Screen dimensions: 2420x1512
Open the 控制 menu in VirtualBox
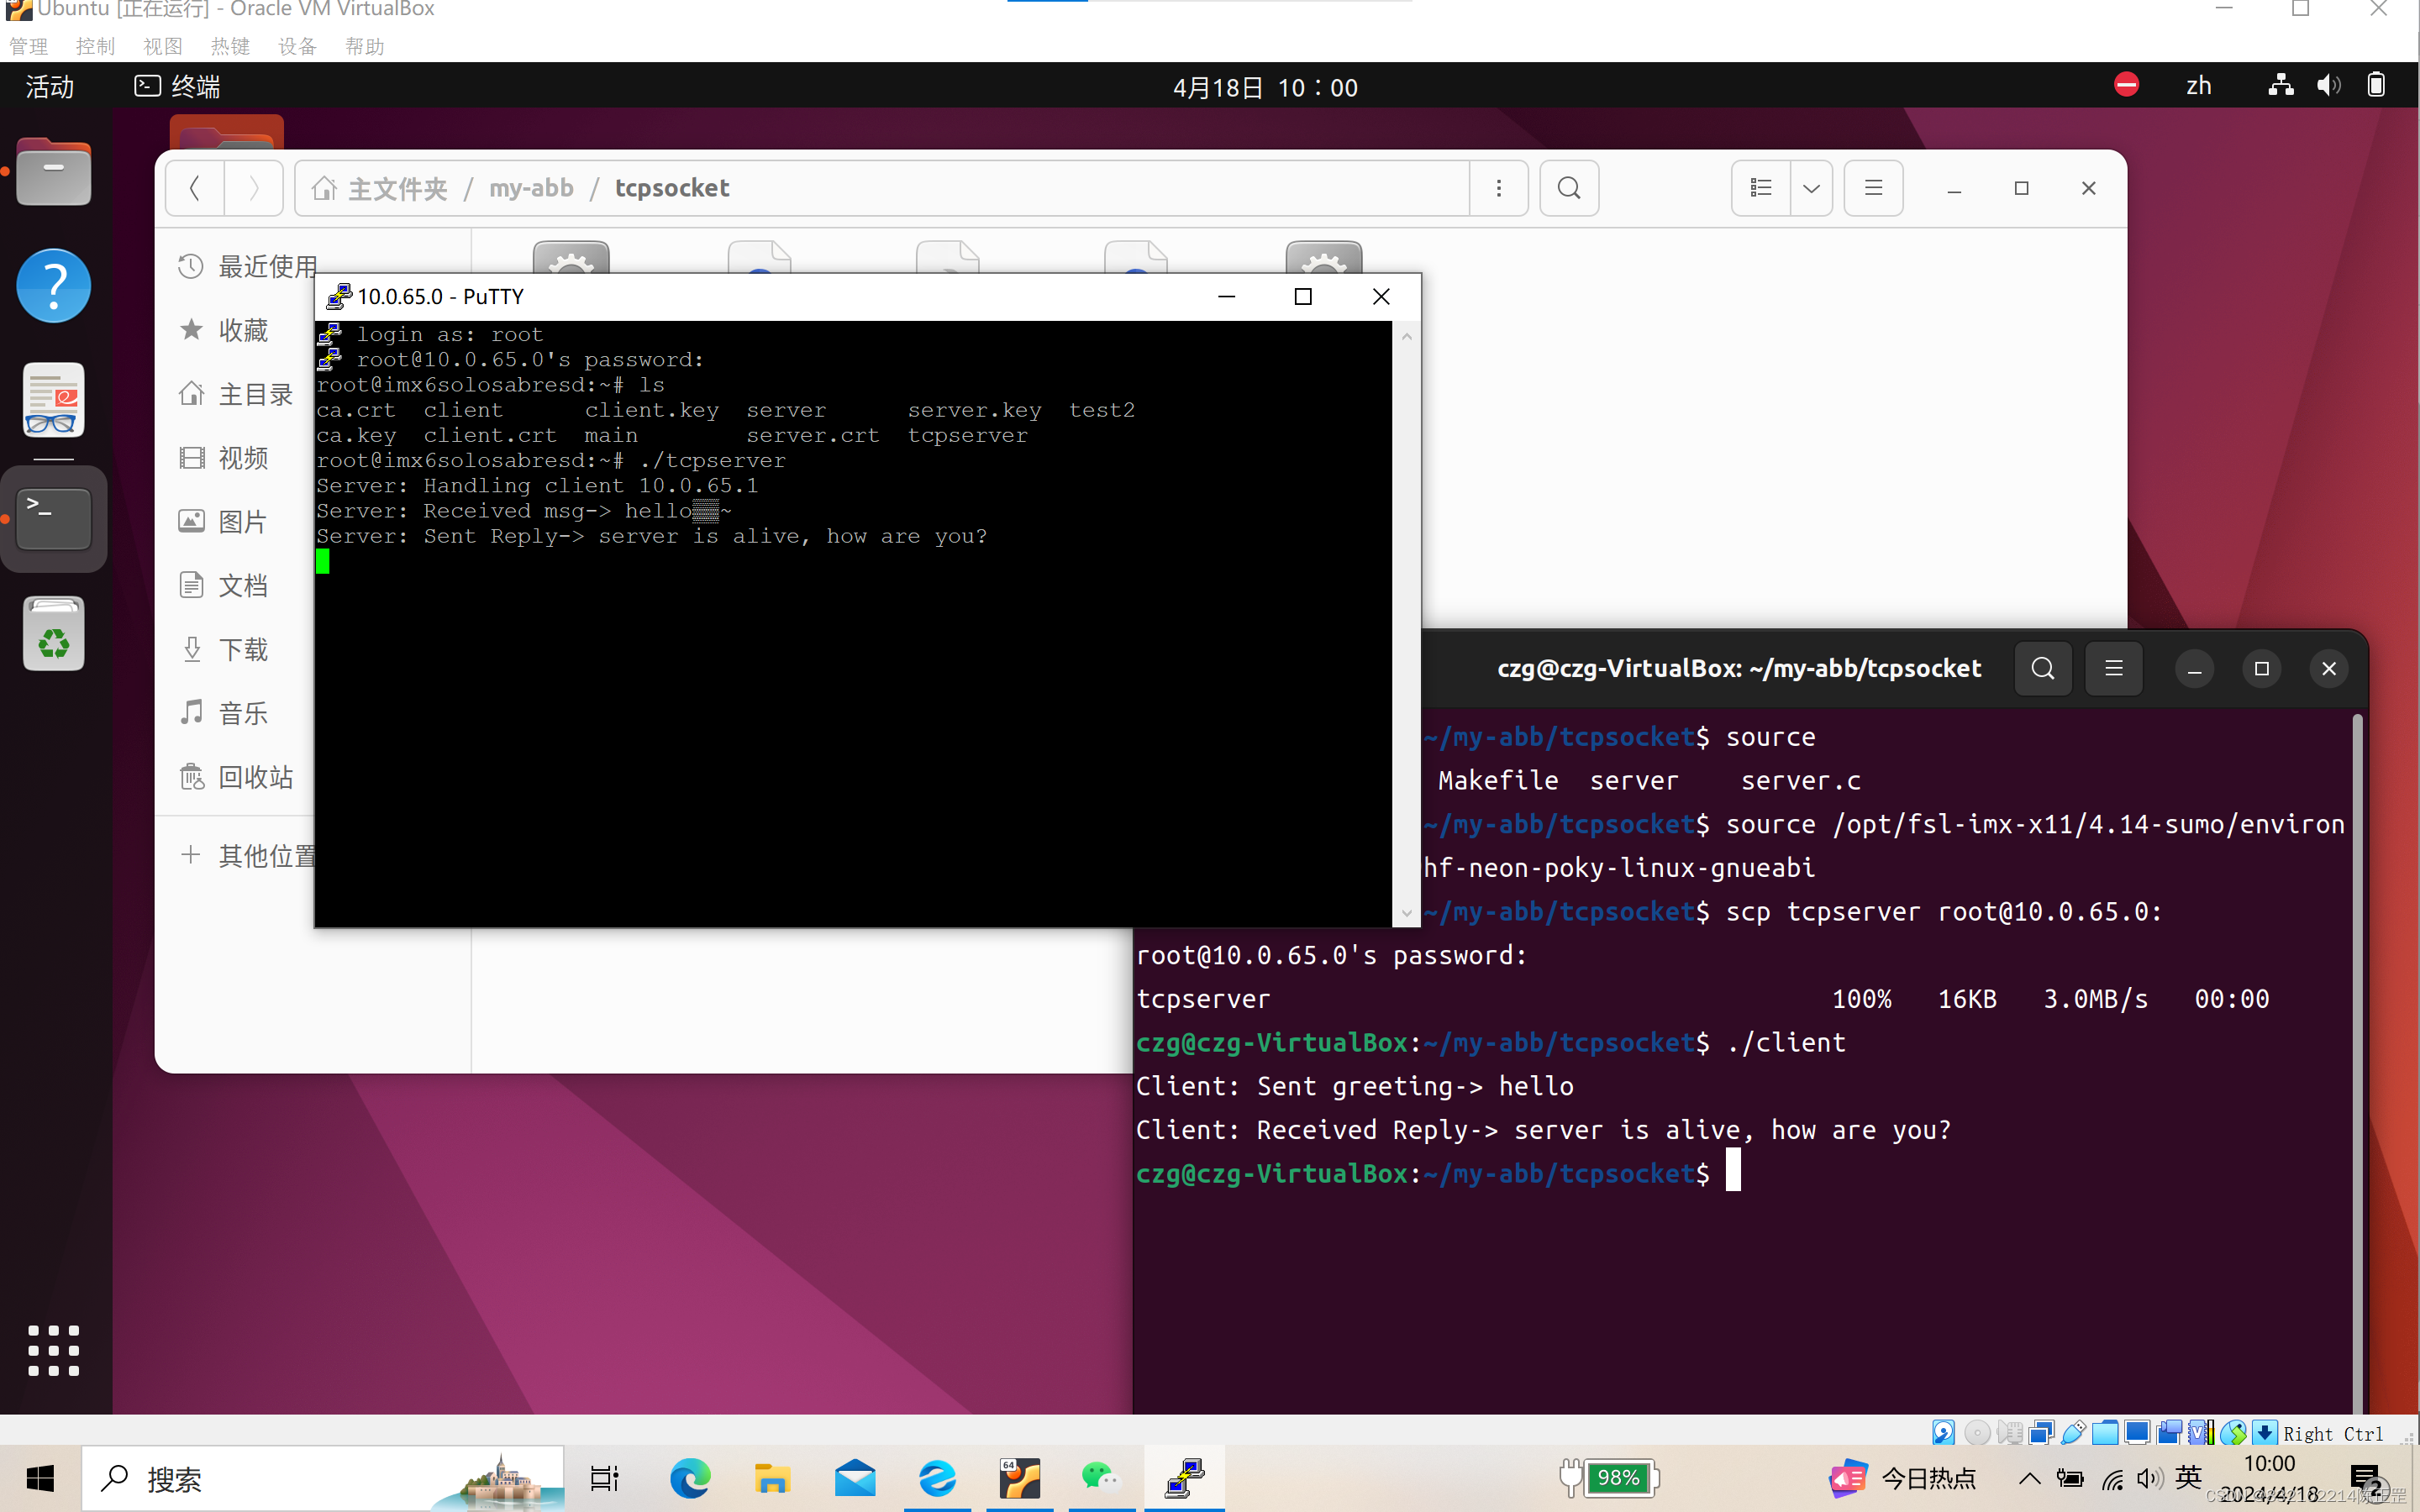point(95,46)
